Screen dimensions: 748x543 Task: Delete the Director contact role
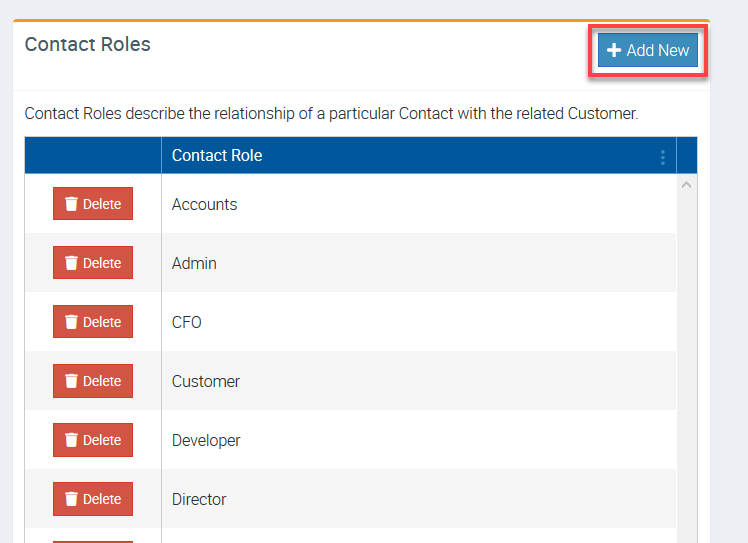click(x=93, y=499)
